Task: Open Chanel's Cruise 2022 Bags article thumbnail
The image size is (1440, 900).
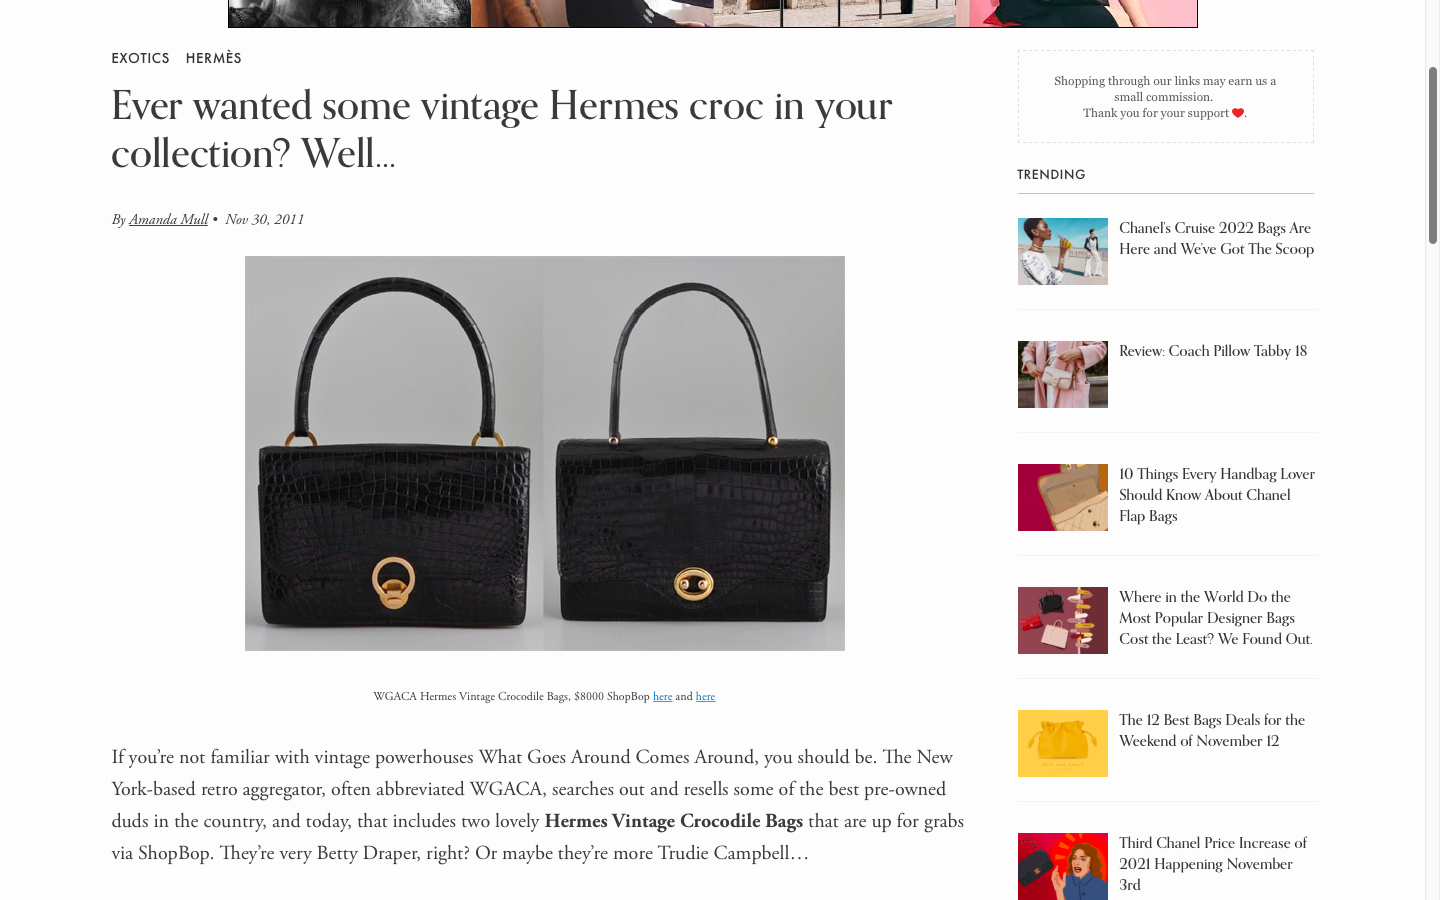Action: 1063,251
